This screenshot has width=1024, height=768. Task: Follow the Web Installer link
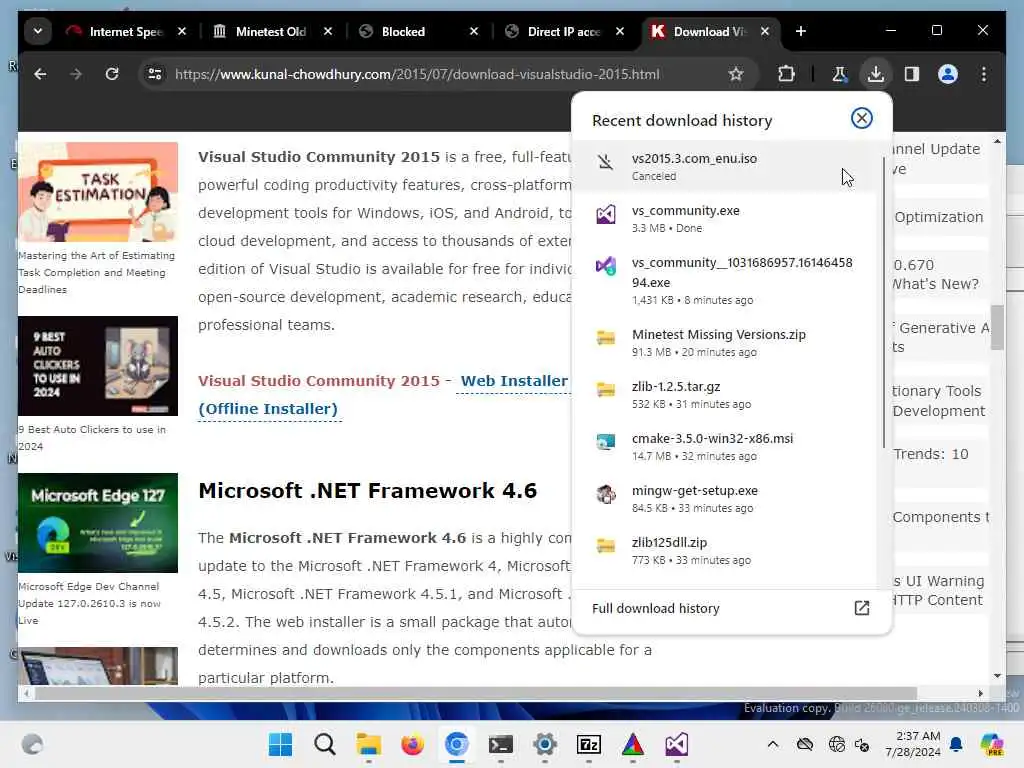[514, 381]
